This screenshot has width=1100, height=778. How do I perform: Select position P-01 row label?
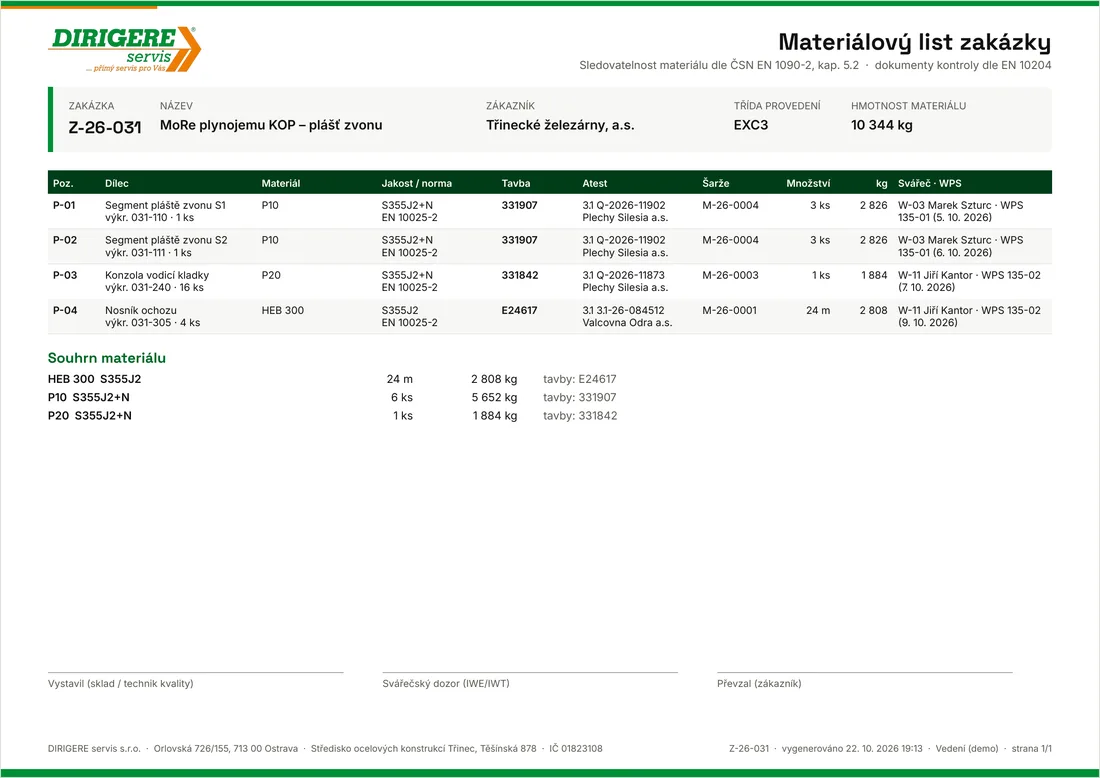coord(64,206)
